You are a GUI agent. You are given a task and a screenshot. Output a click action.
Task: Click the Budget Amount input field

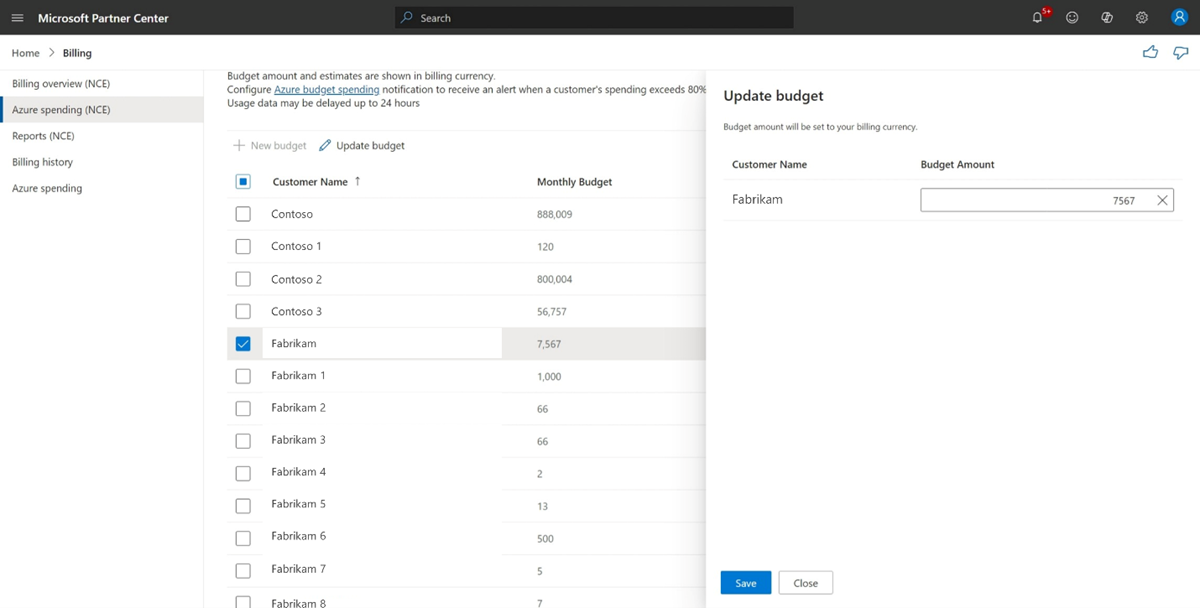click(x=1030, y=201)
